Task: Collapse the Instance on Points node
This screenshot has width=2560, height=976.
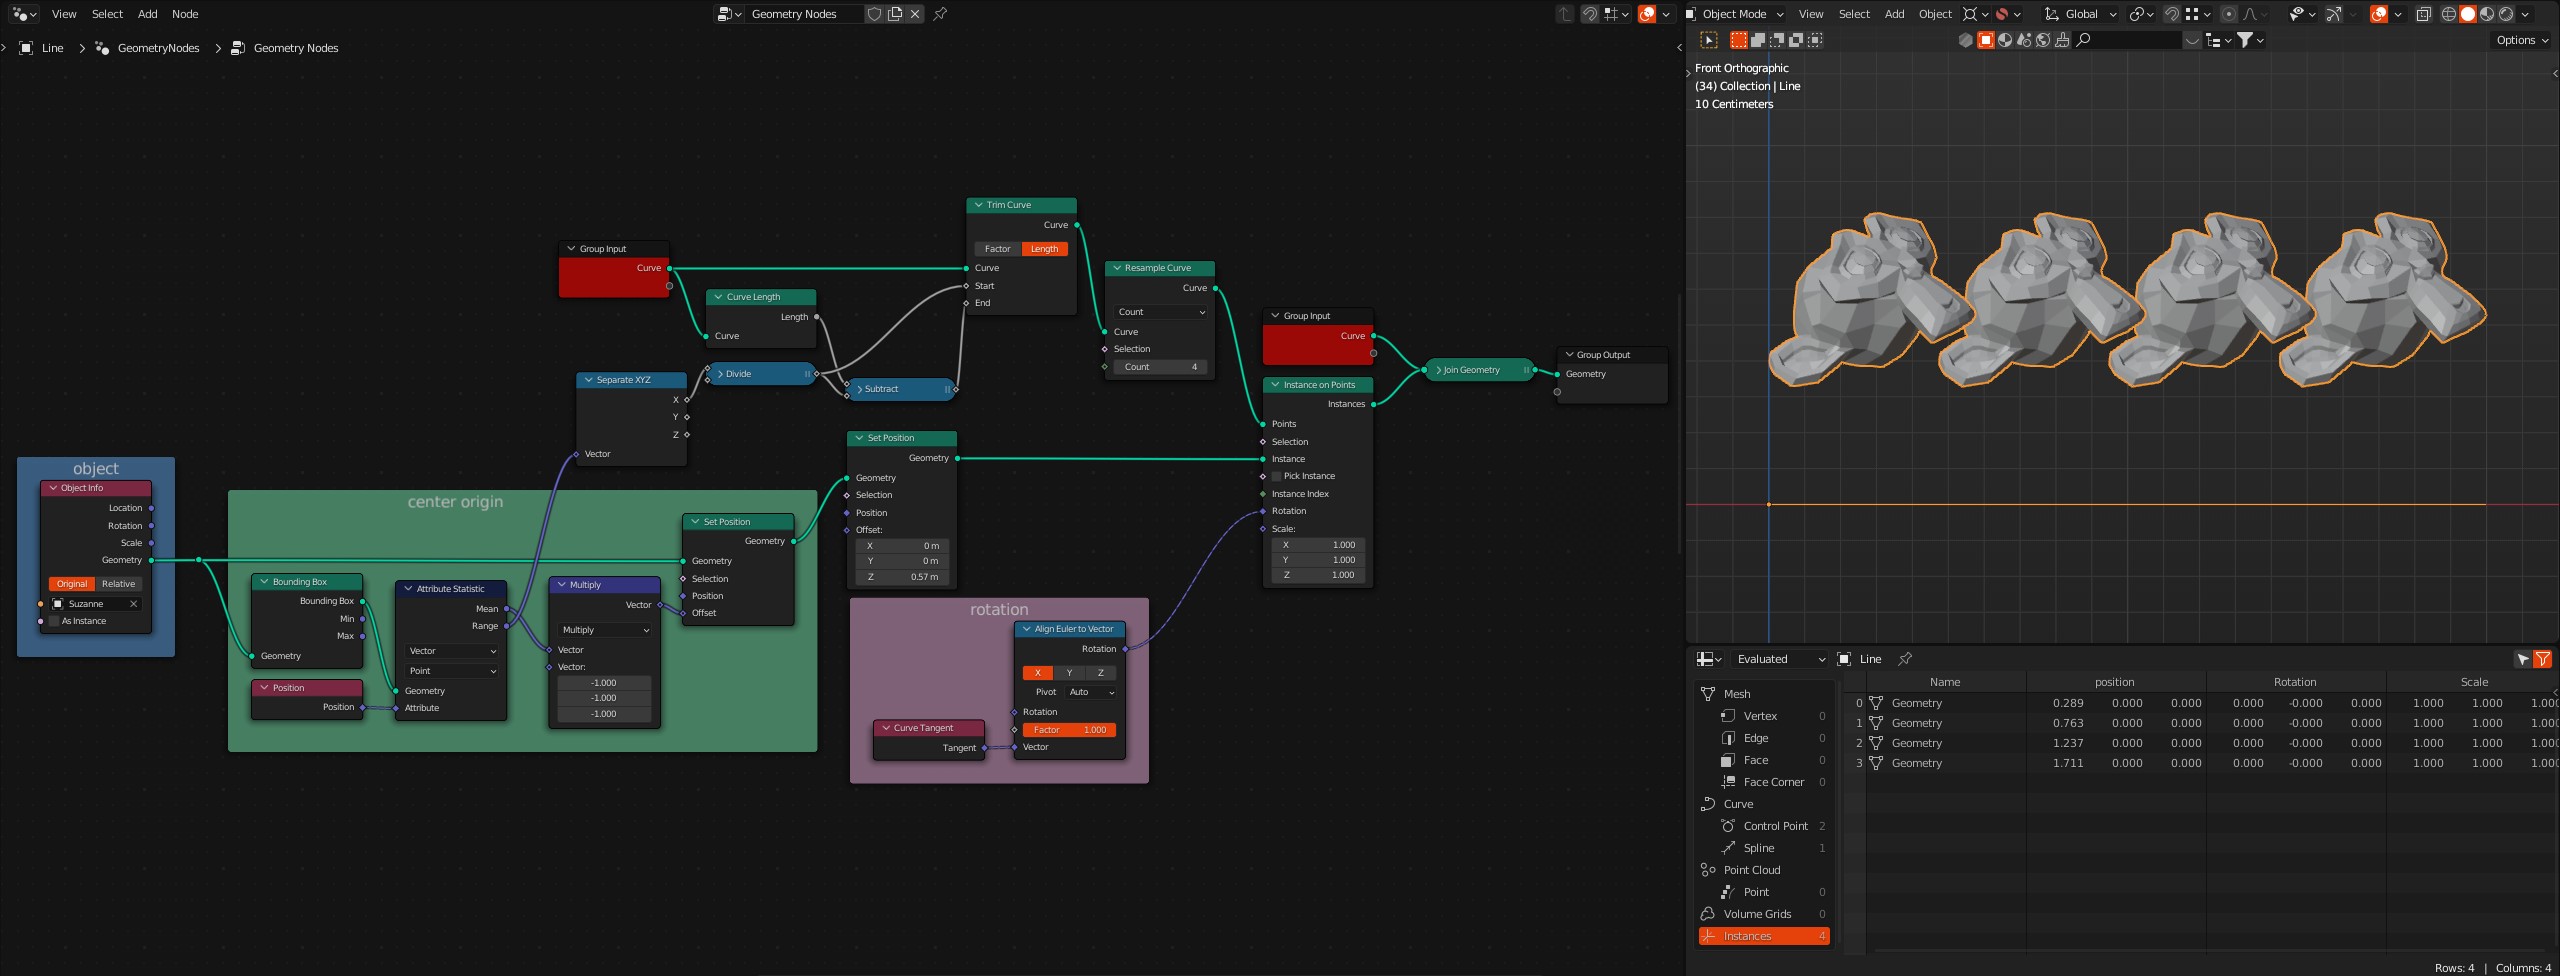Action: [x=1275, y=385]
